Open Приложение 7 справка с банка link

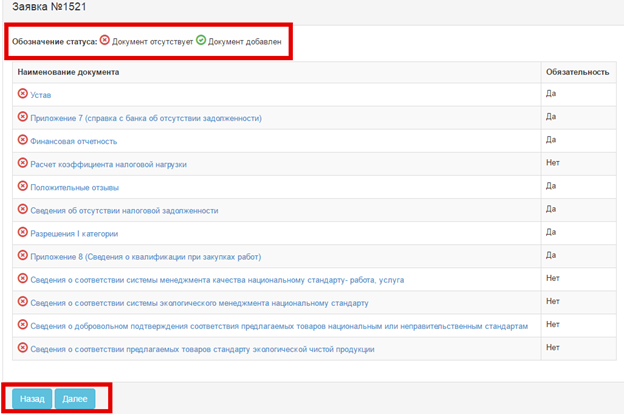146,118
